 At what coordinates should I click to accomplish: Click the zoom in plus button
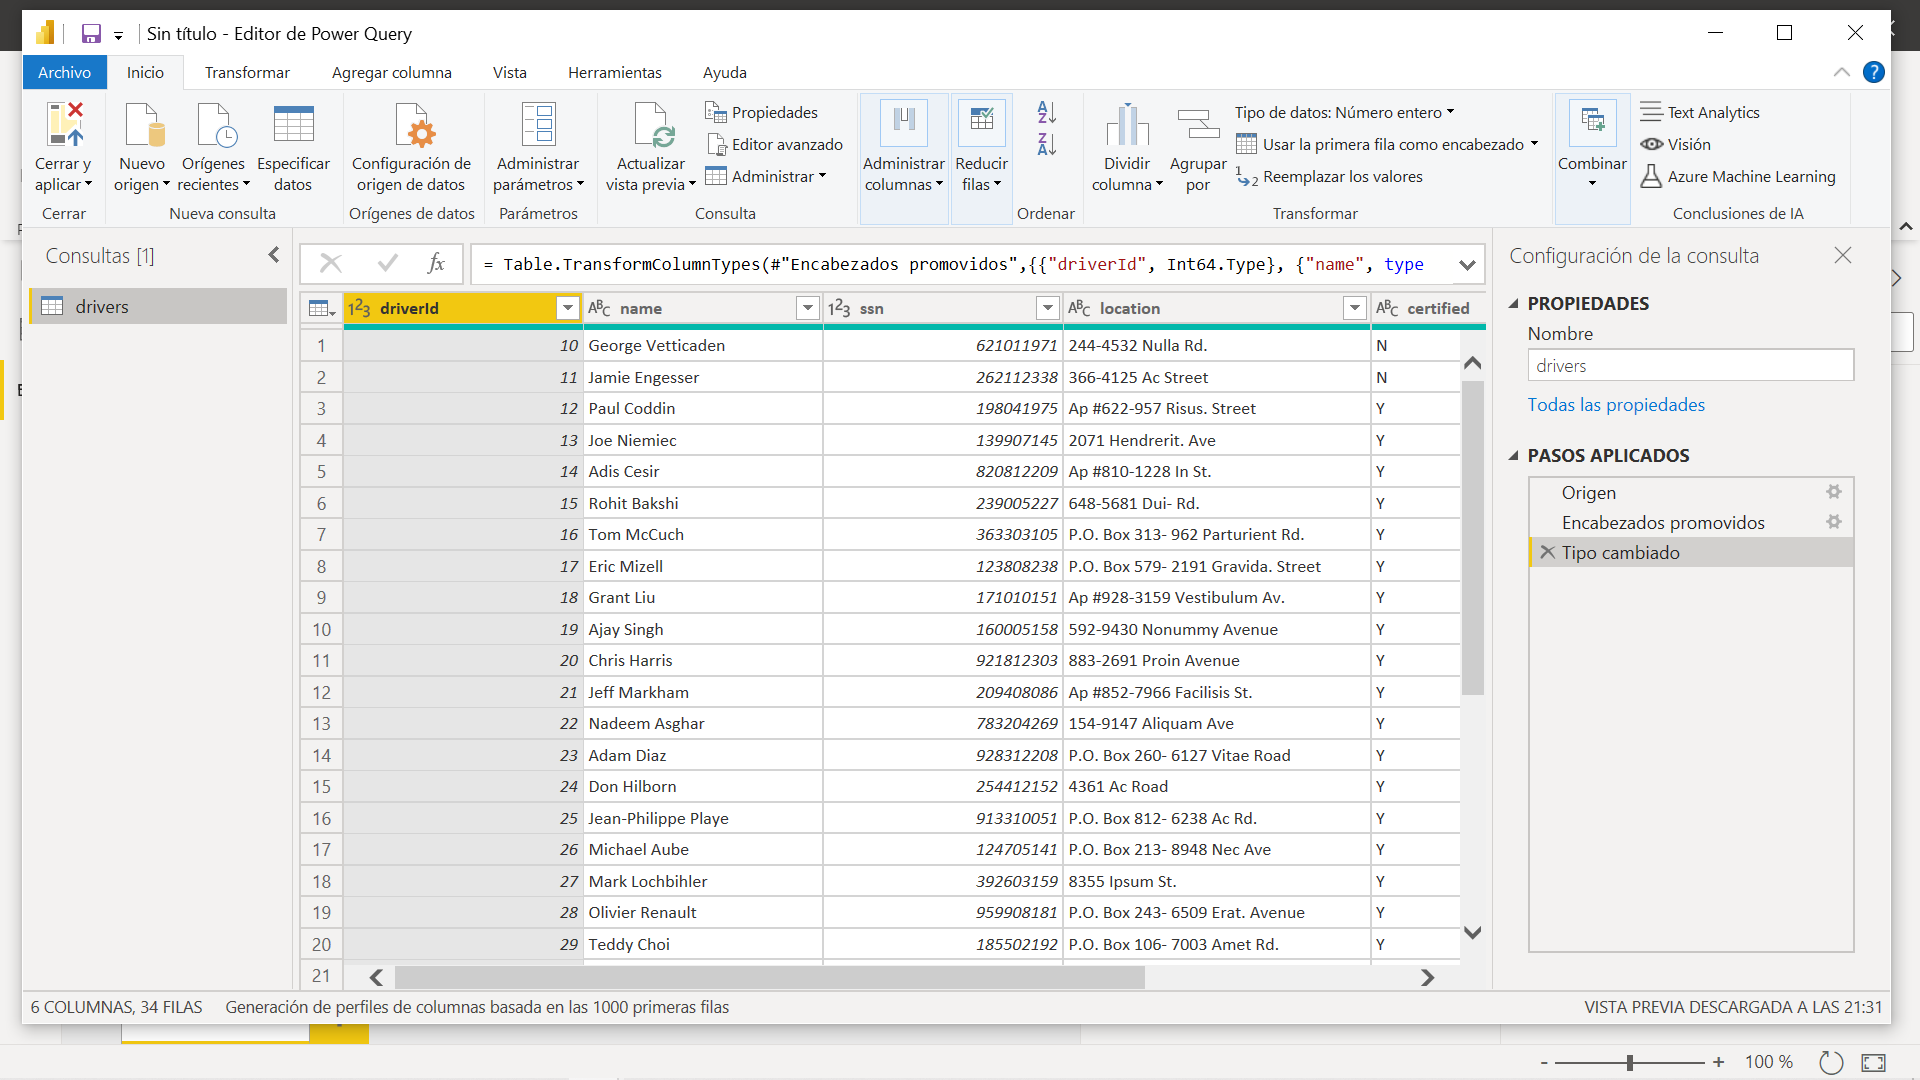tap(1718, 1062)
